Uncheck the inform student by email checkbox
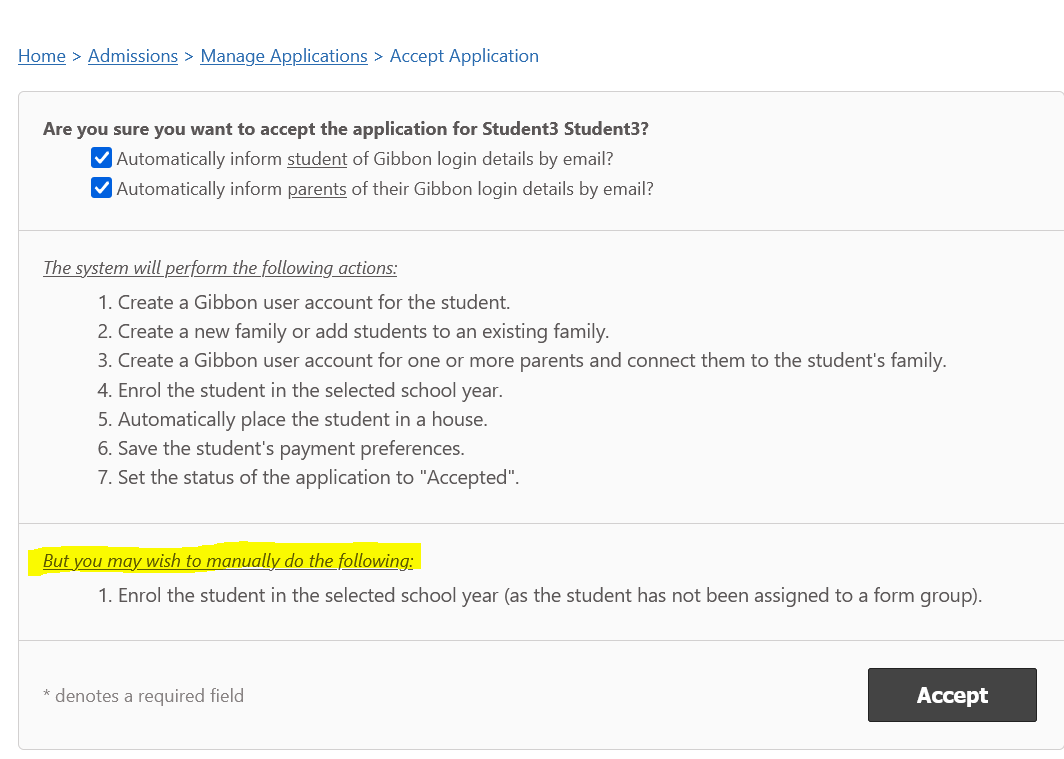1064x759 pixels. click(x=101, y=158)
